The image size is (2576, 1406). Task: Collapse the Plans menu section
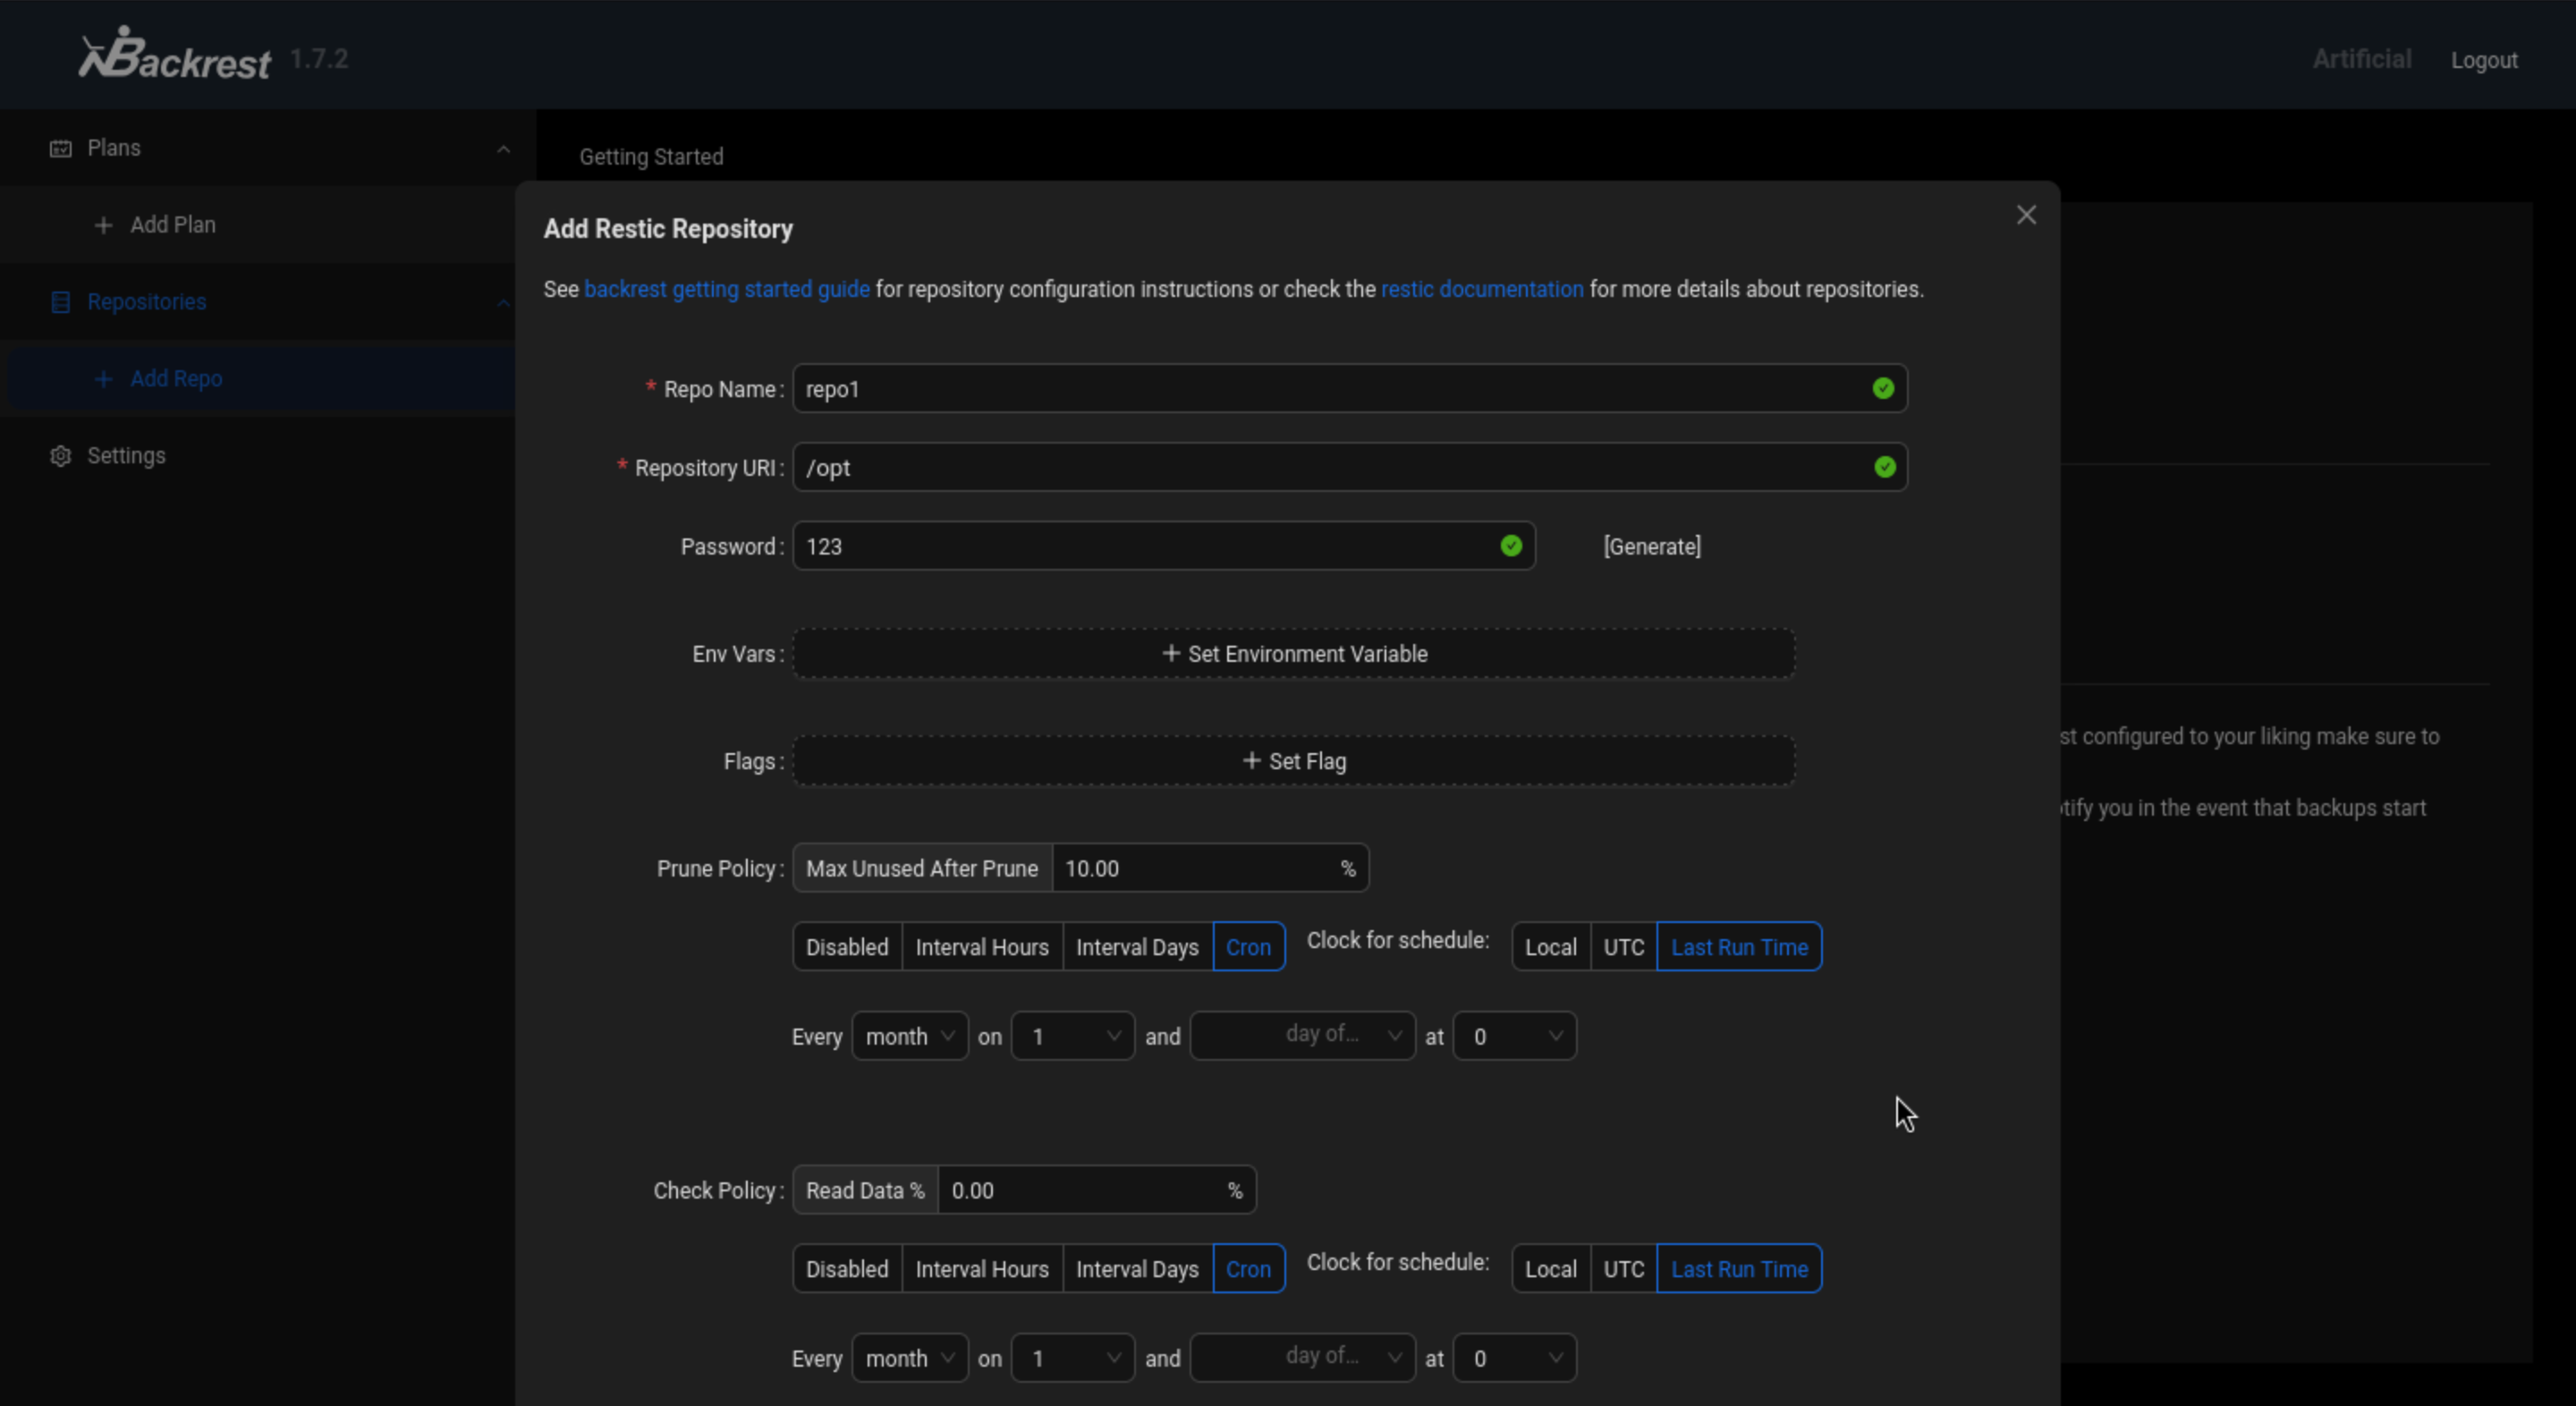[503, 149]
